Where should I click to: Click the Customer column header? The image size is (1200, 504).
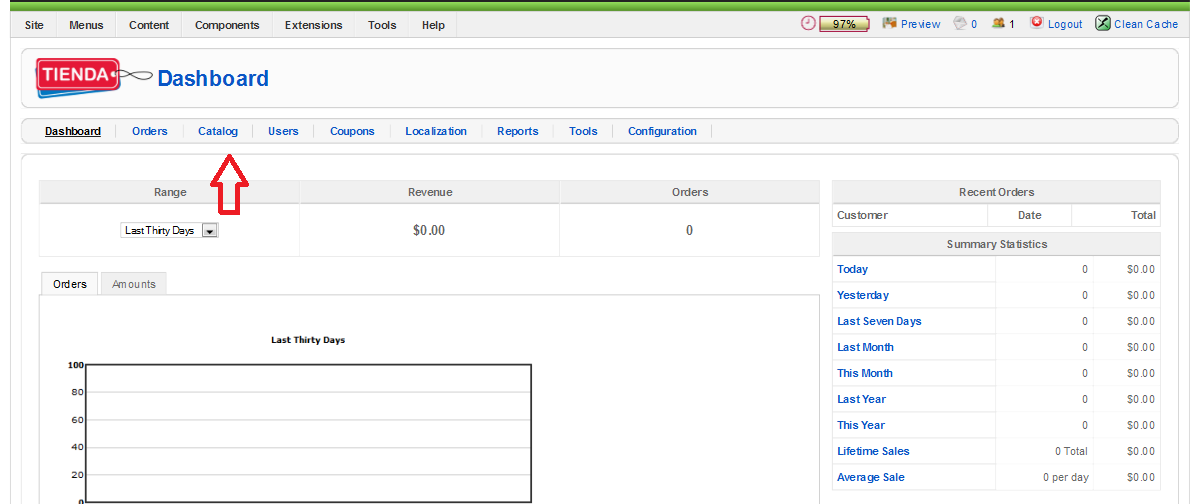click(862, 215)
